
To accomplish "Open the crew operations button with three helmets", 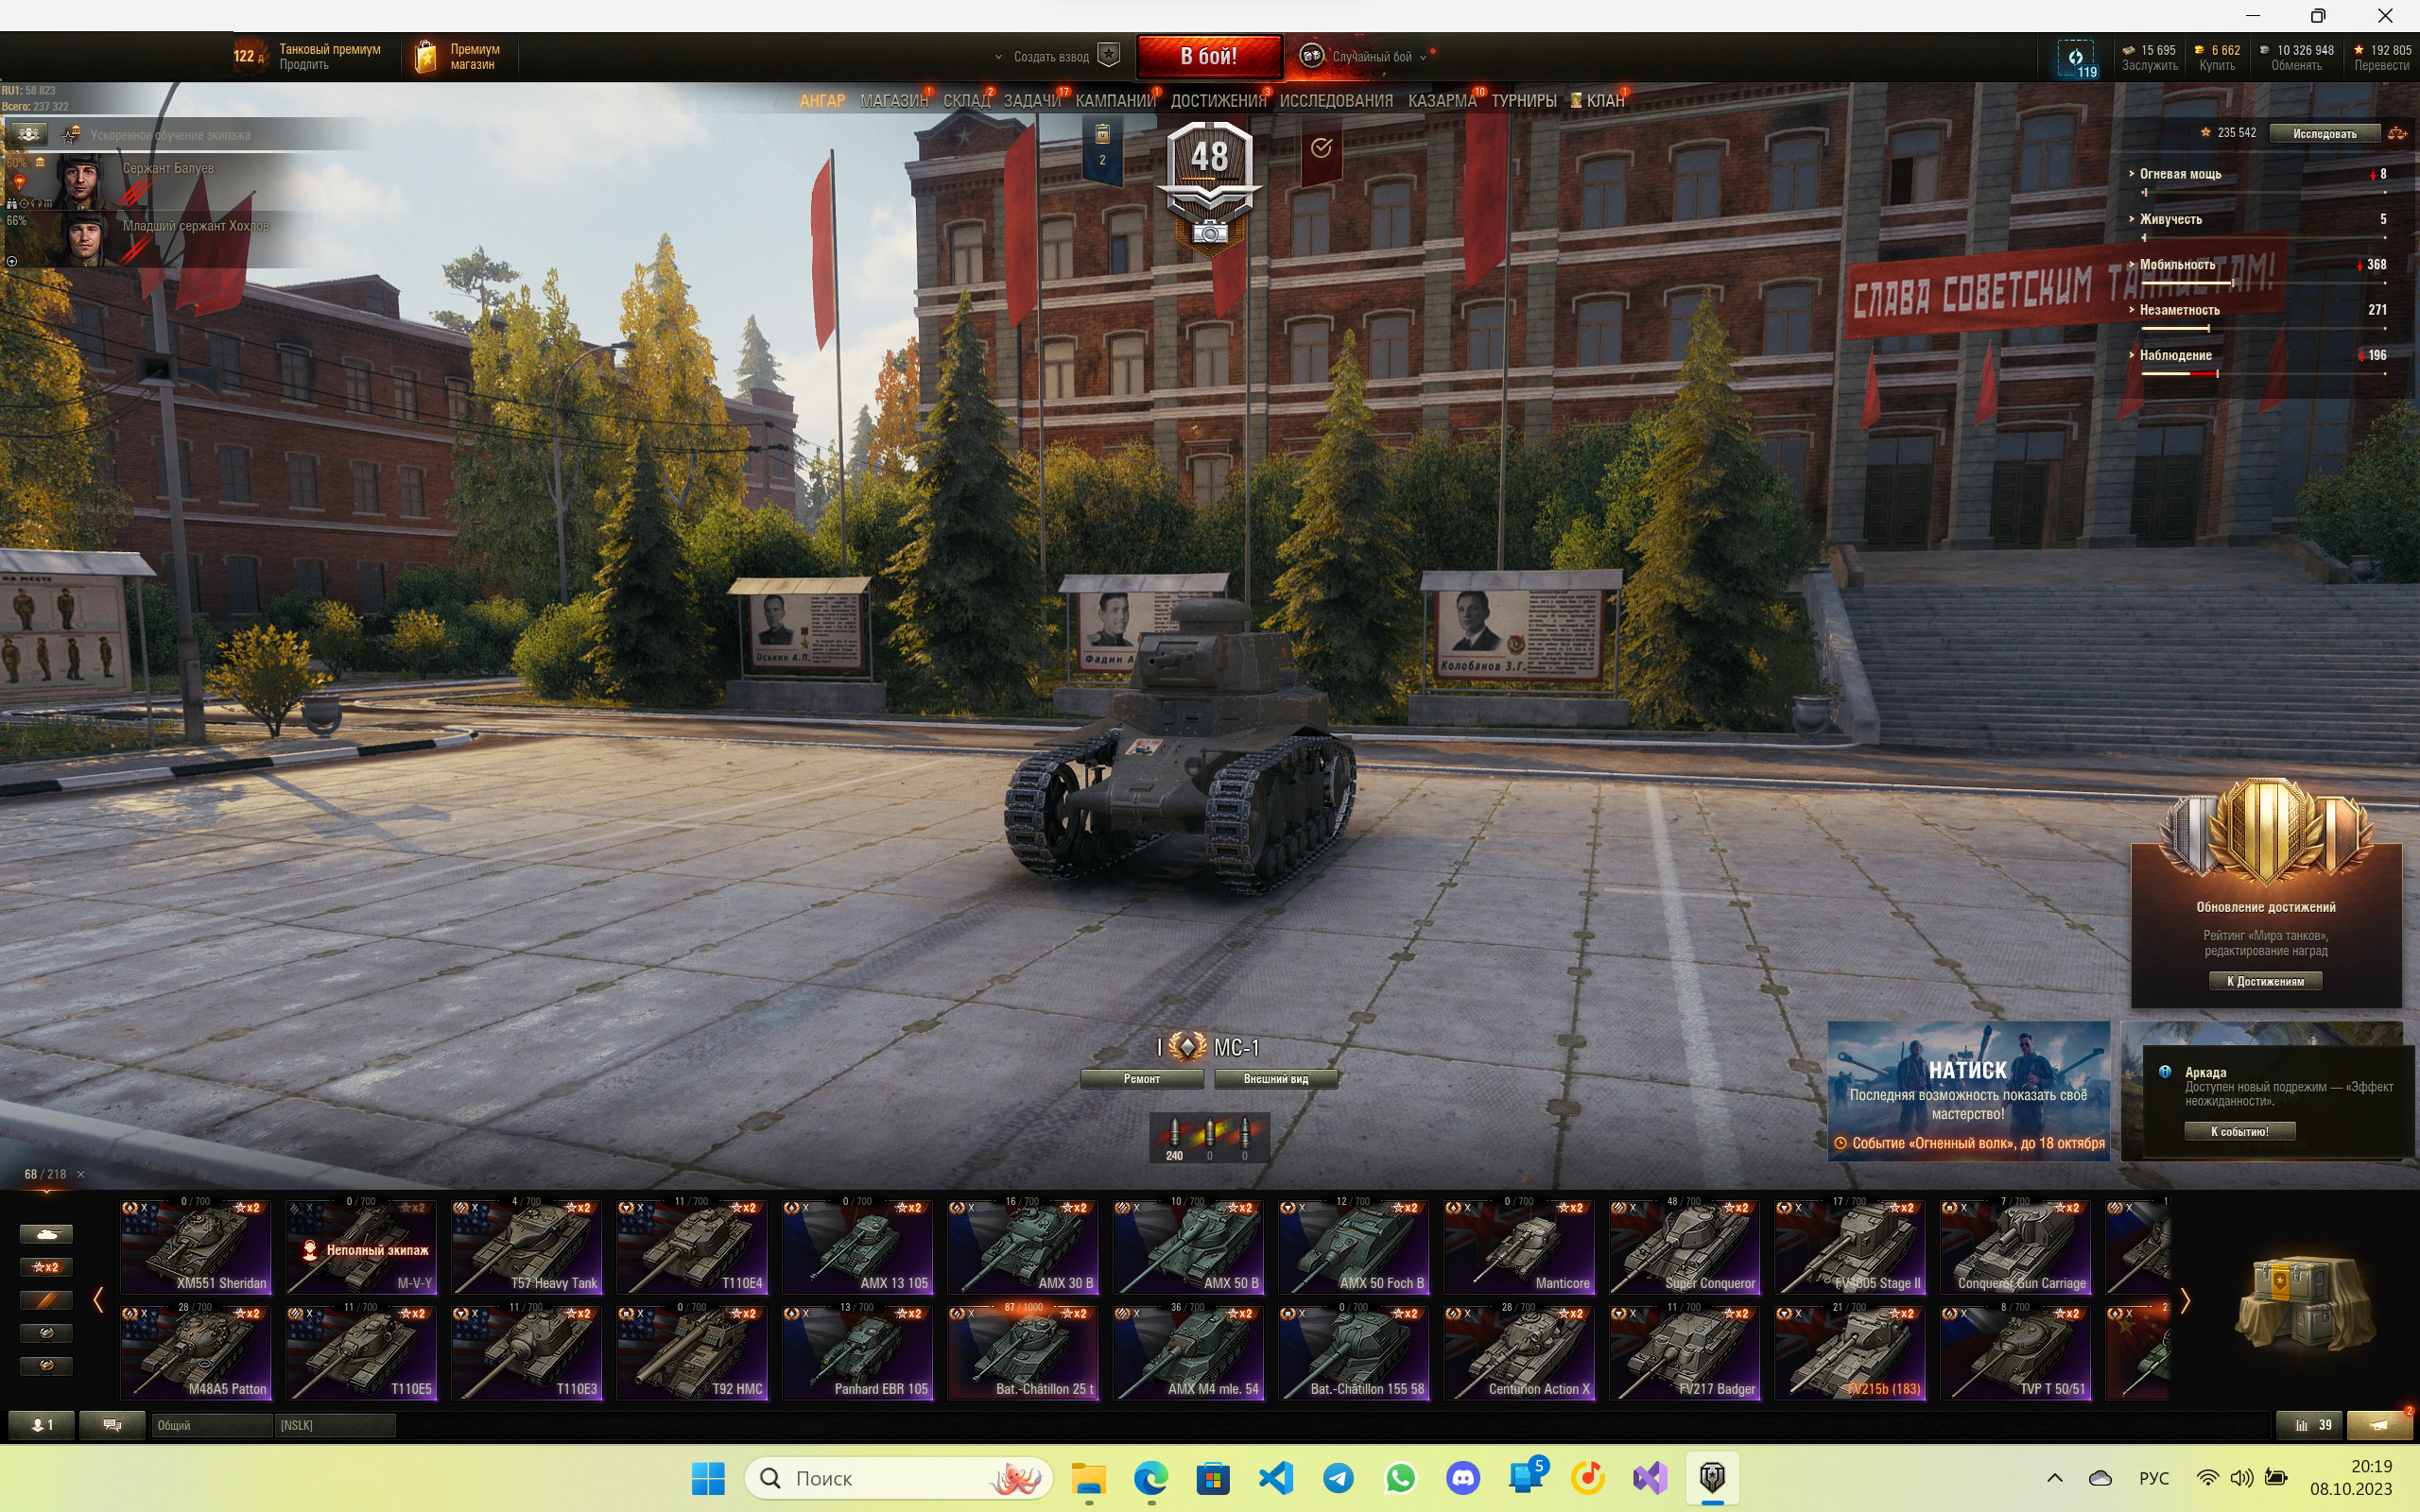I will coord(28,133).
